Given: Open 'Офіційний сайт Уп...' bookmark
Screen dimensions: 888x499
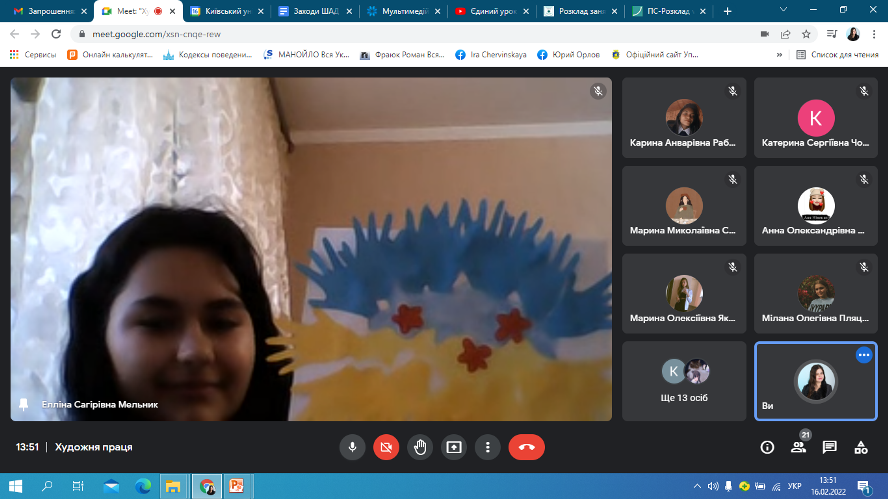Looking at the screenshot, I should (x=655, y=54).
